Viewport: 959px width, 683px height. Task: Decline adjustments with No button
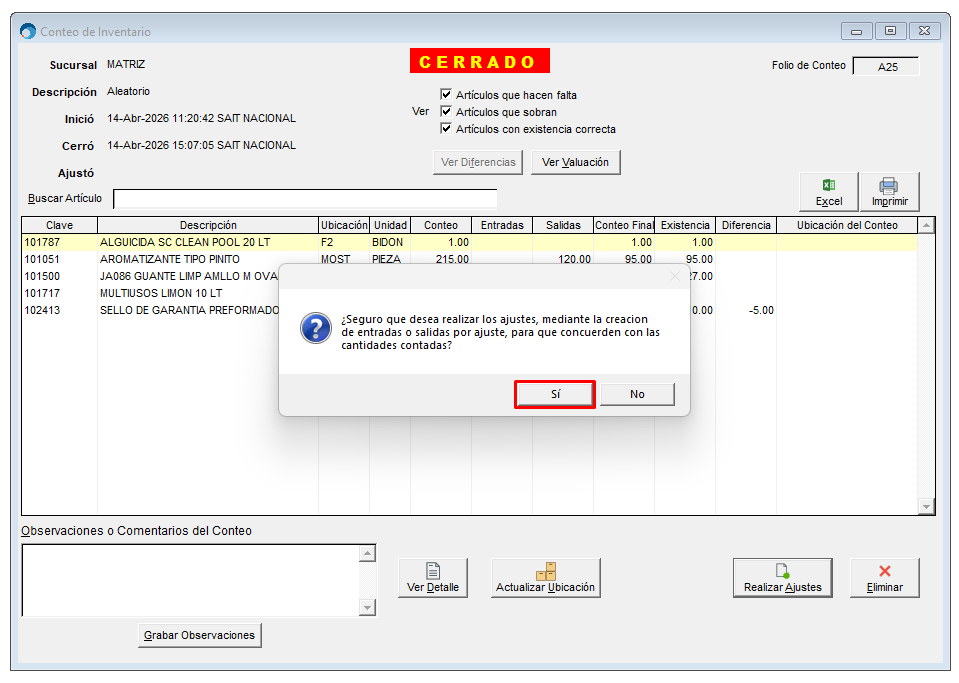click(637, 394)
